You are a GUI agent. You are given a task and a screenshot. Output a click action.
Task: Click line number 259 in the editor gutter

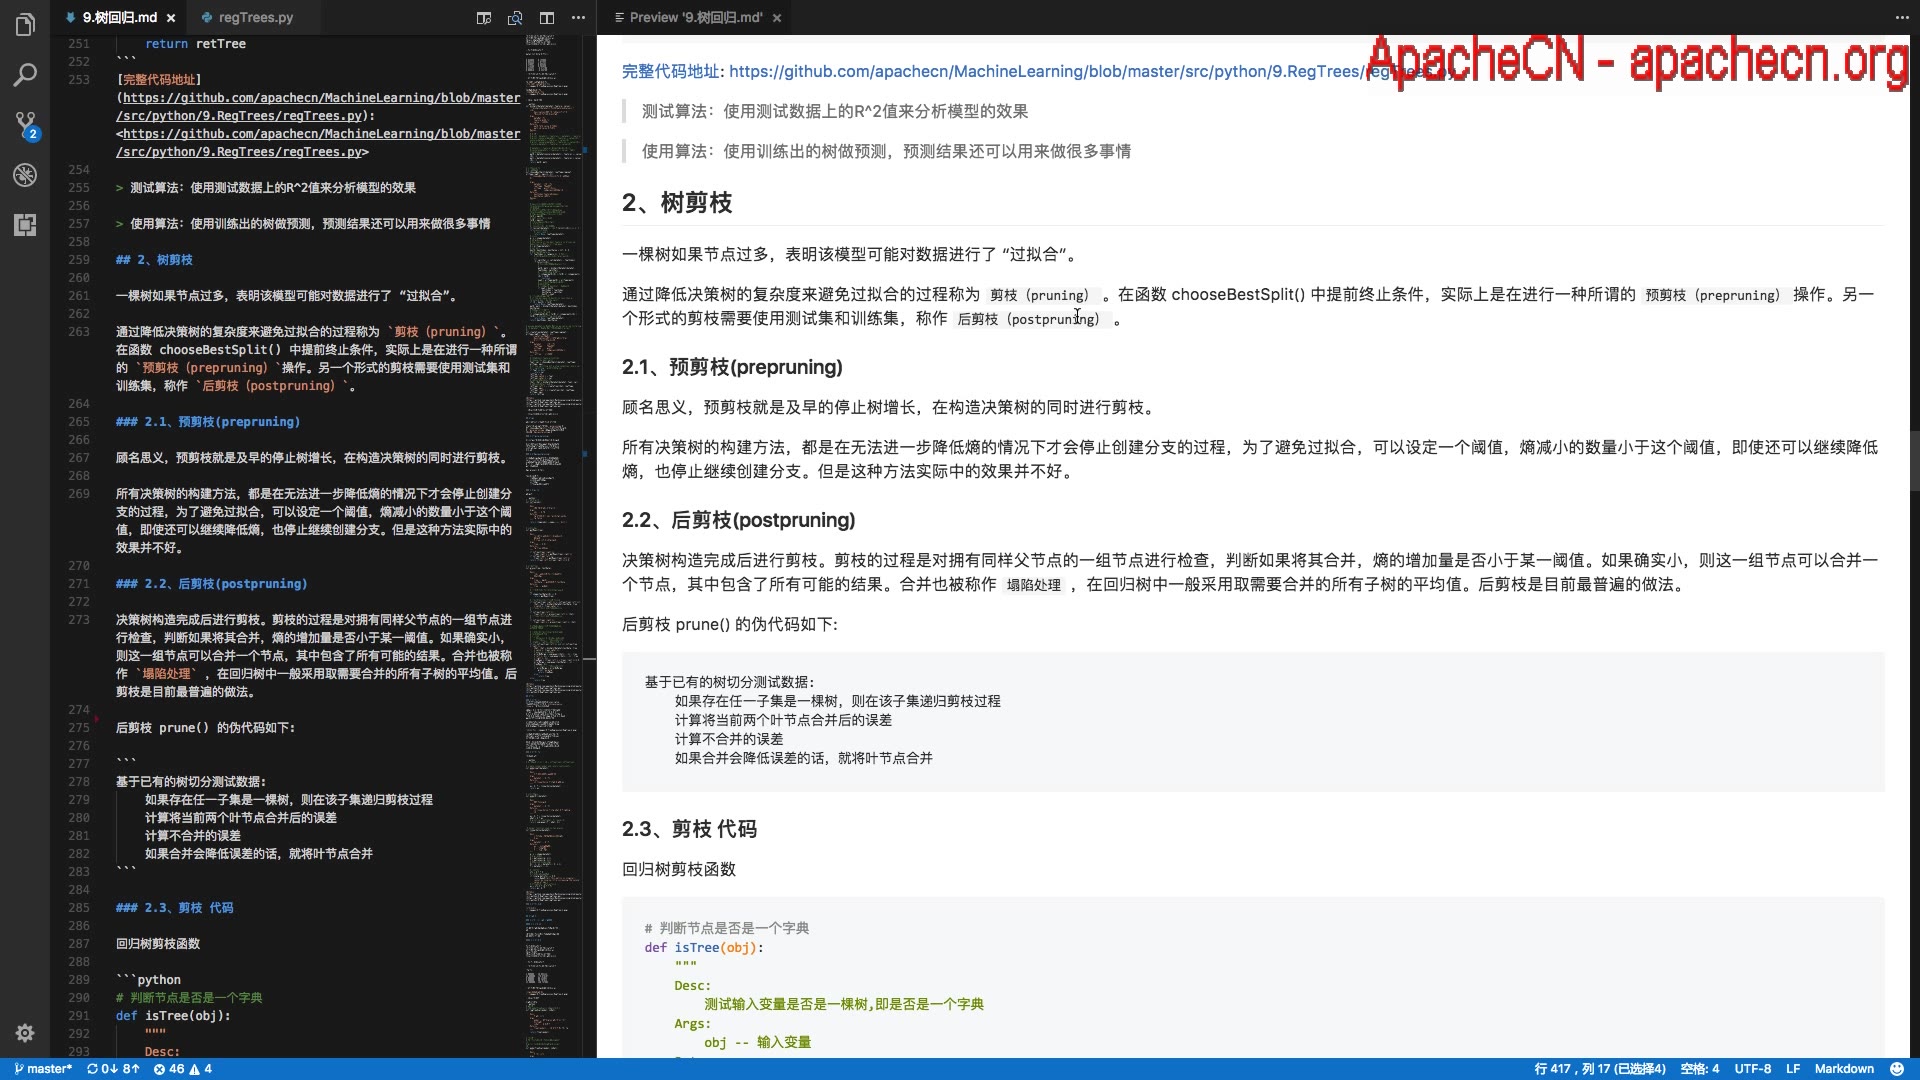[x=79, y=260]
